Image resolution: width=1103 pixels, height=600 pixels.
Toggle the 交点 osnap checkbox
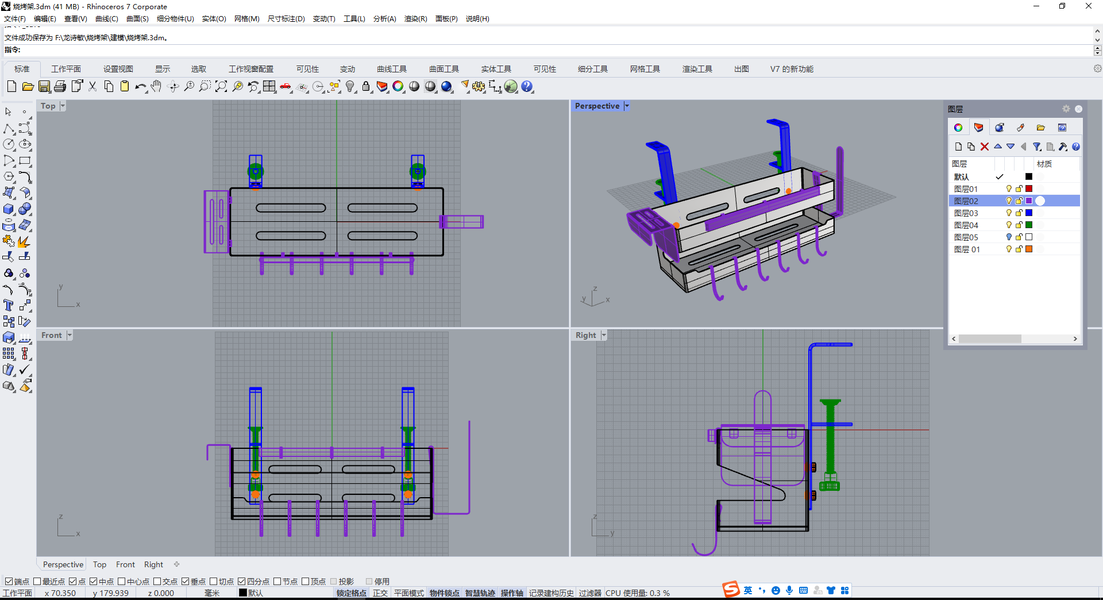point(157,581)
